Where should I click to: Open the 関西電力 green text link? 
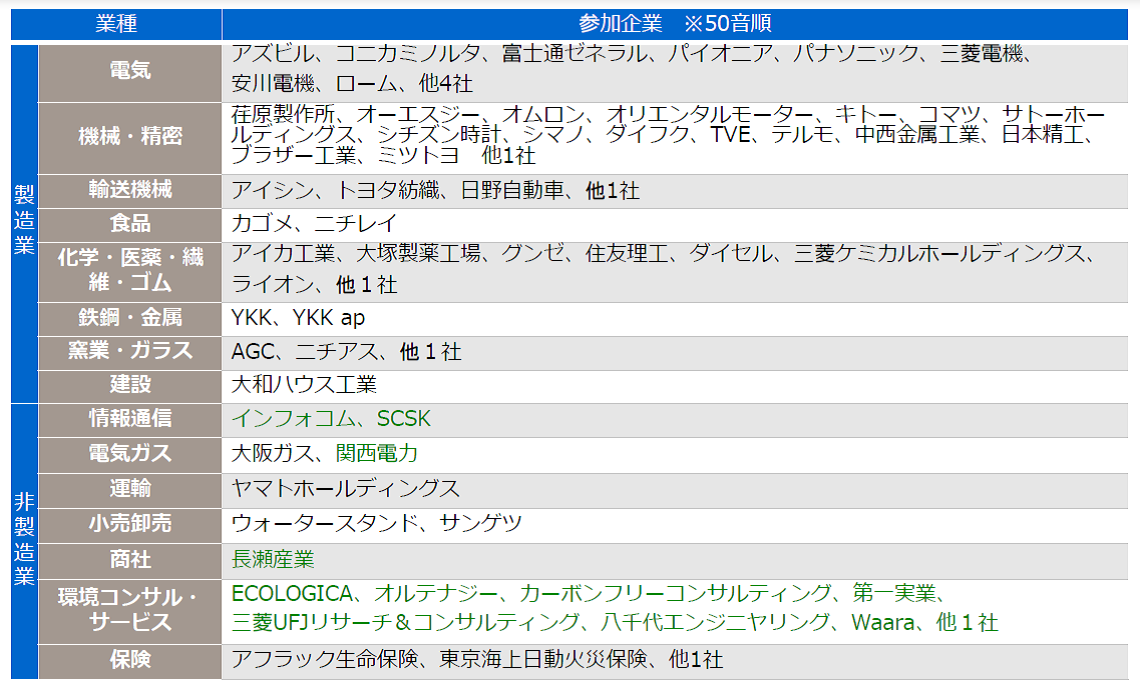377,454
